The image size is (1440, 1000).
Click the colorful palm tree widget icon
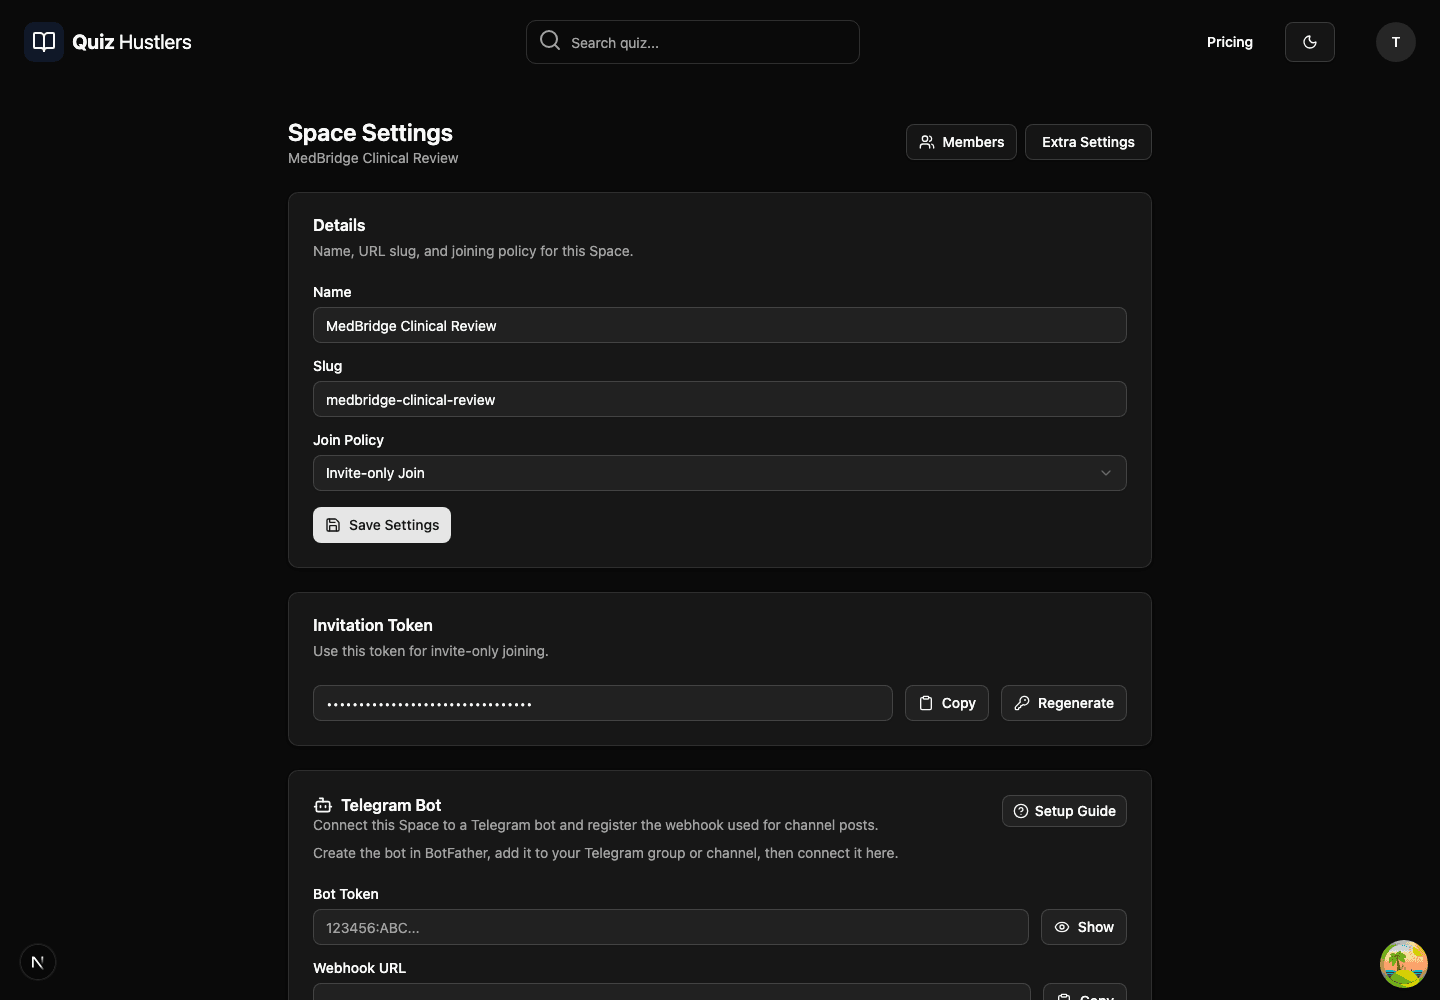1404,964
